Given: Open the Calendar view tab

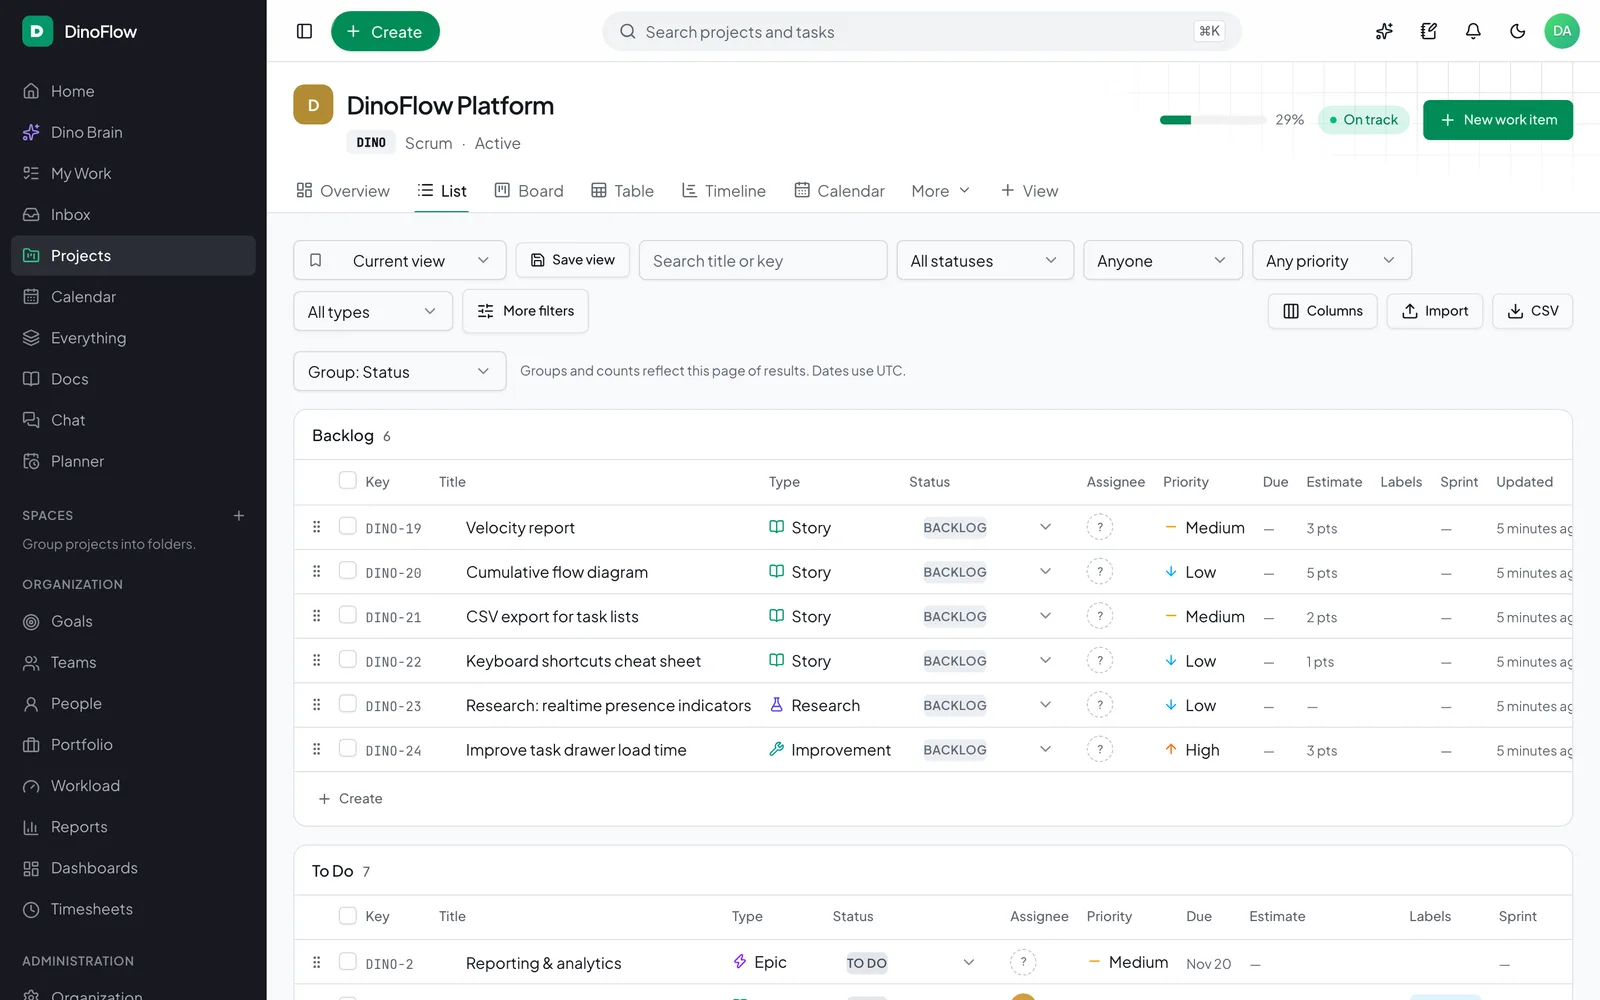Looking at the screenshot, I should [x=840, y=190].
